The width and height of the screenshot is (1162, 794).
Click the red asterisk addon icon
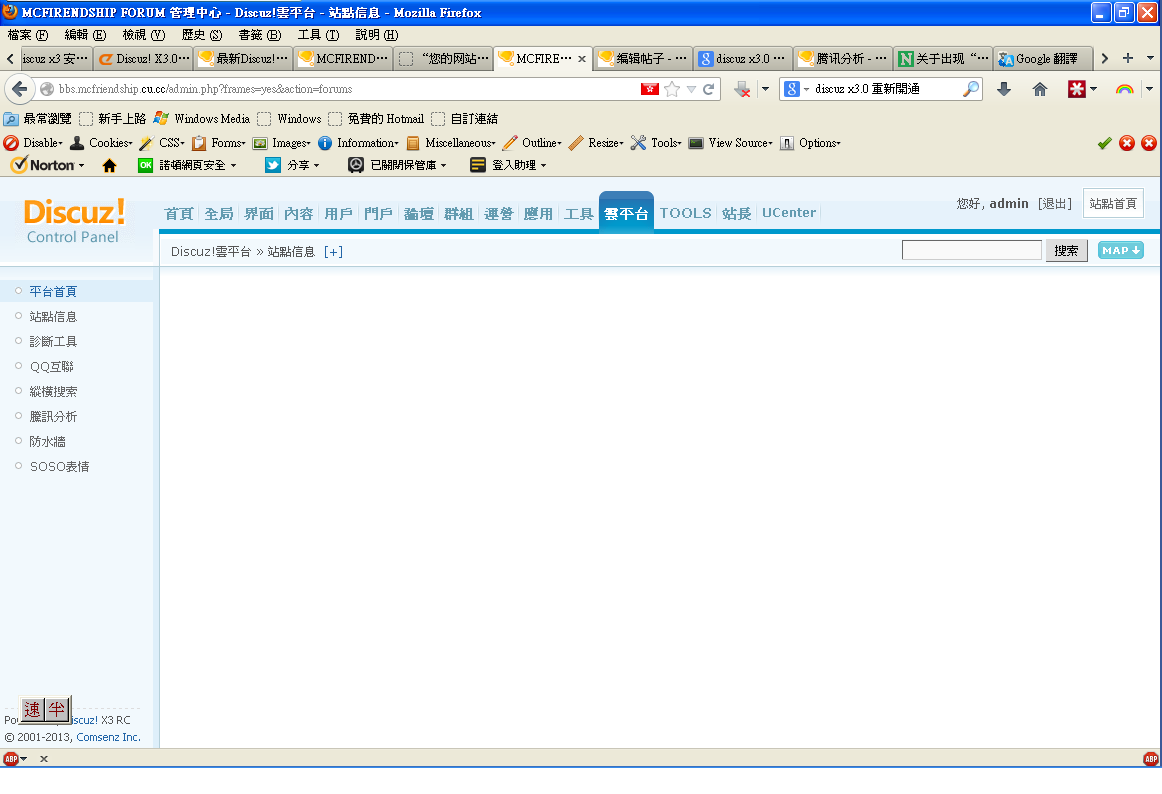1076,89
